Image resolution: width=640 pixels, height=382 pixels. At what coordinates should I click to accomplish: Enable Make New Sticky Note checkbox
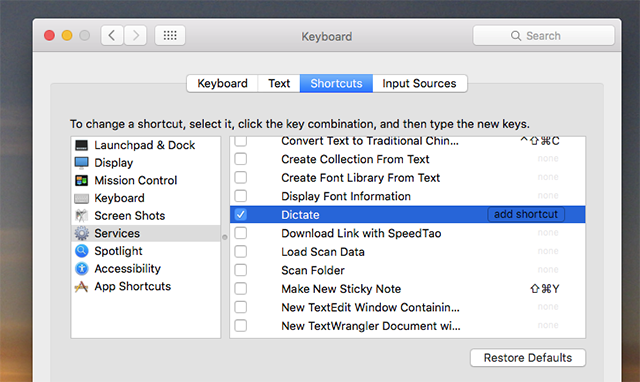(x=241, y=289)
